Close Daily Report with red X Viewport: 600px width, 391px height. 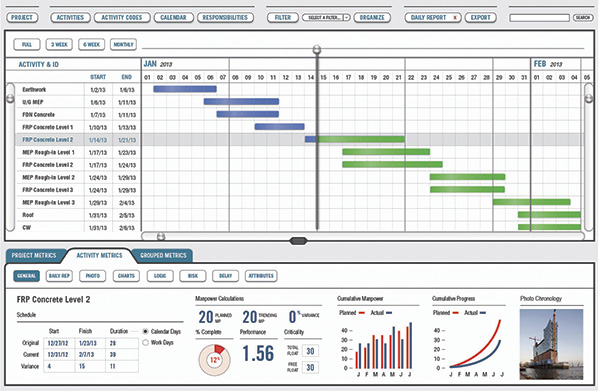tap(455, 18)
